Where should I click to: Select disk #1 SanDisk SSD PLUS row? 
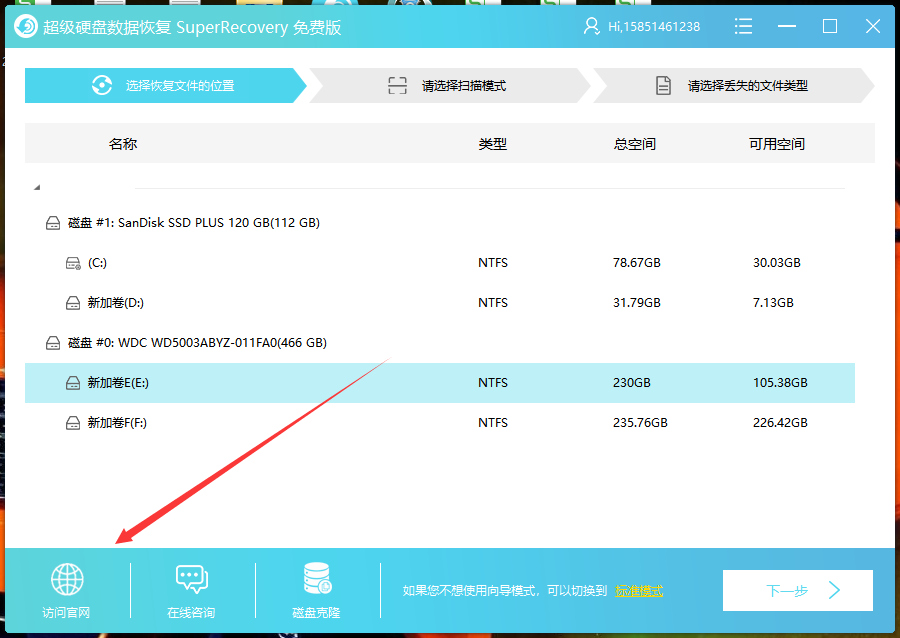coord(440,223)
